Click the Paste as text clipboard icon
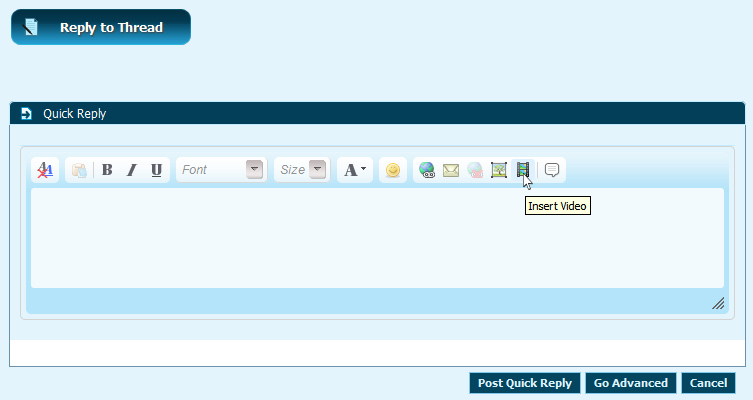Image resolution: width=753 pixels, height=400 pixels. tap(78, 170)
